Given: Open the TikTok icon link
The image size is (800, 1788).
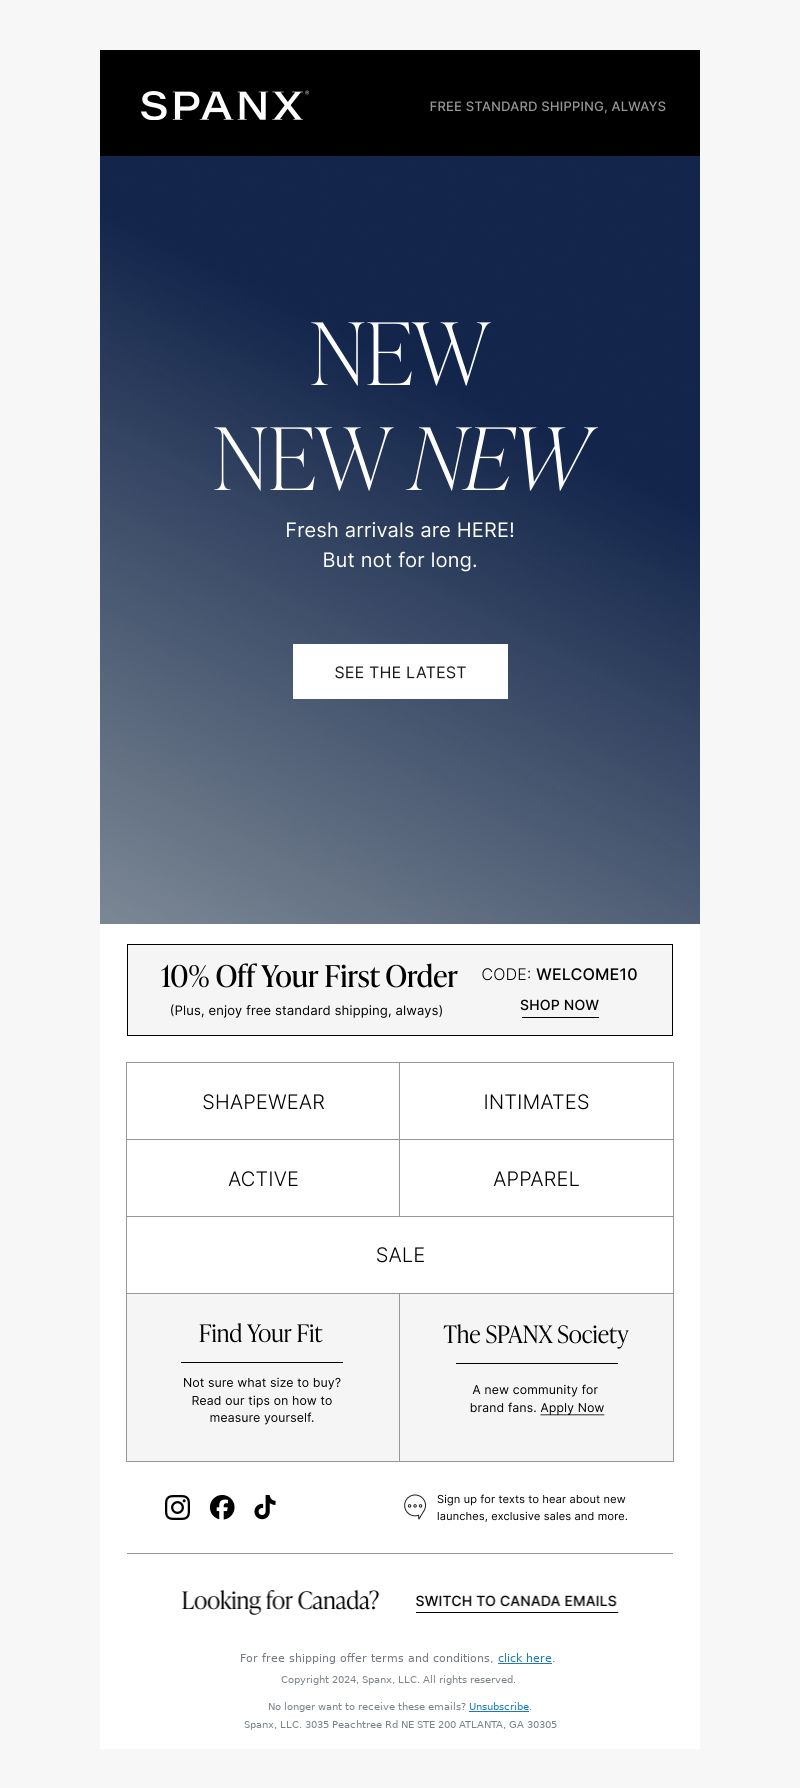Looking at the screenshot, I should coord(265,1507).
